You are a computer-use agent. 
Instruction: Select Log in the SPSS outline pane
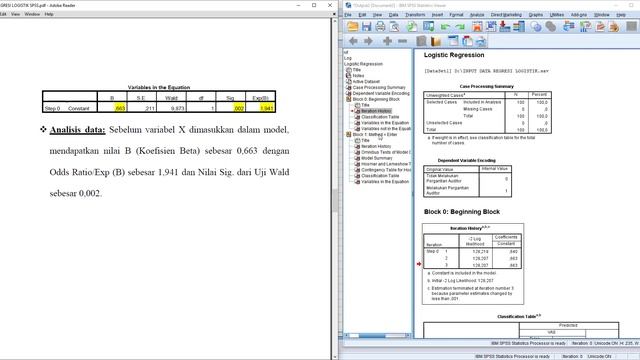[x=348, y=58]
